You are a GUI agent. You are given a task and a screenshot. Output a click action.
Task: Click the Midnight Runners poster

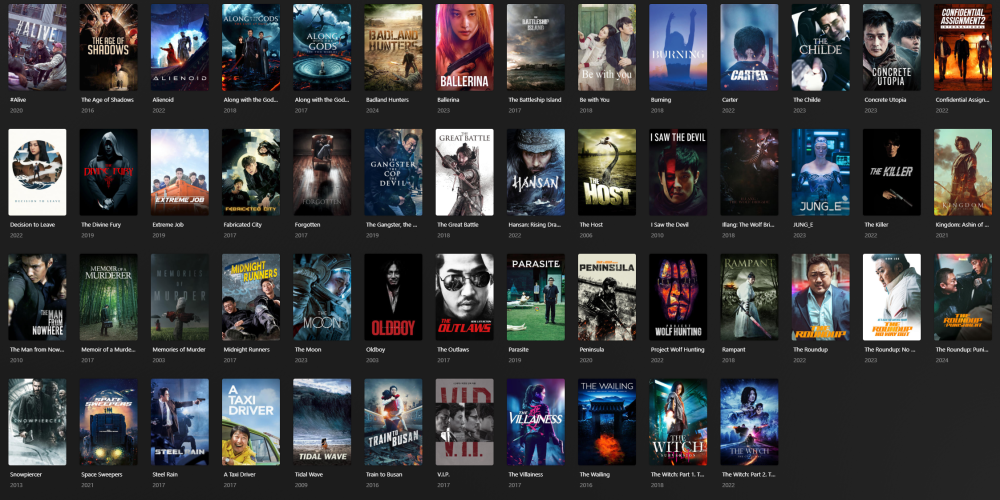(251, 297)
